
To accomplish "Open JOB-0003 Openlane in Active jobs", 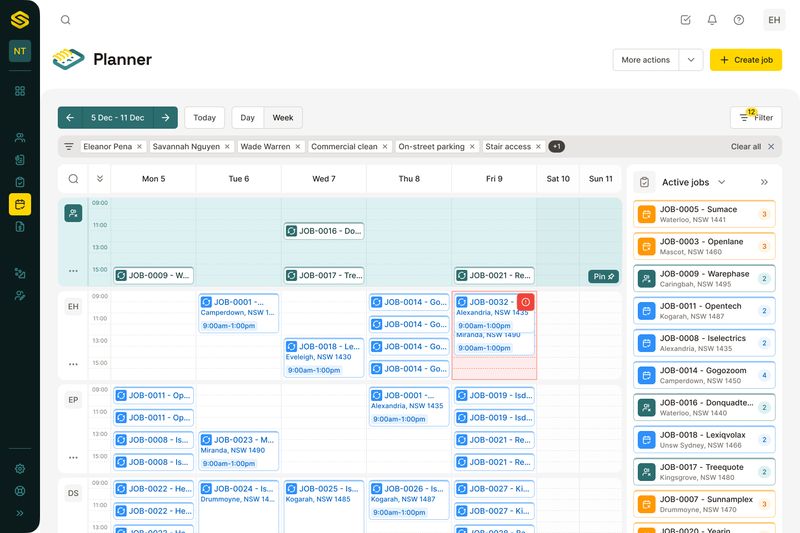I will [x=704, y=246].
